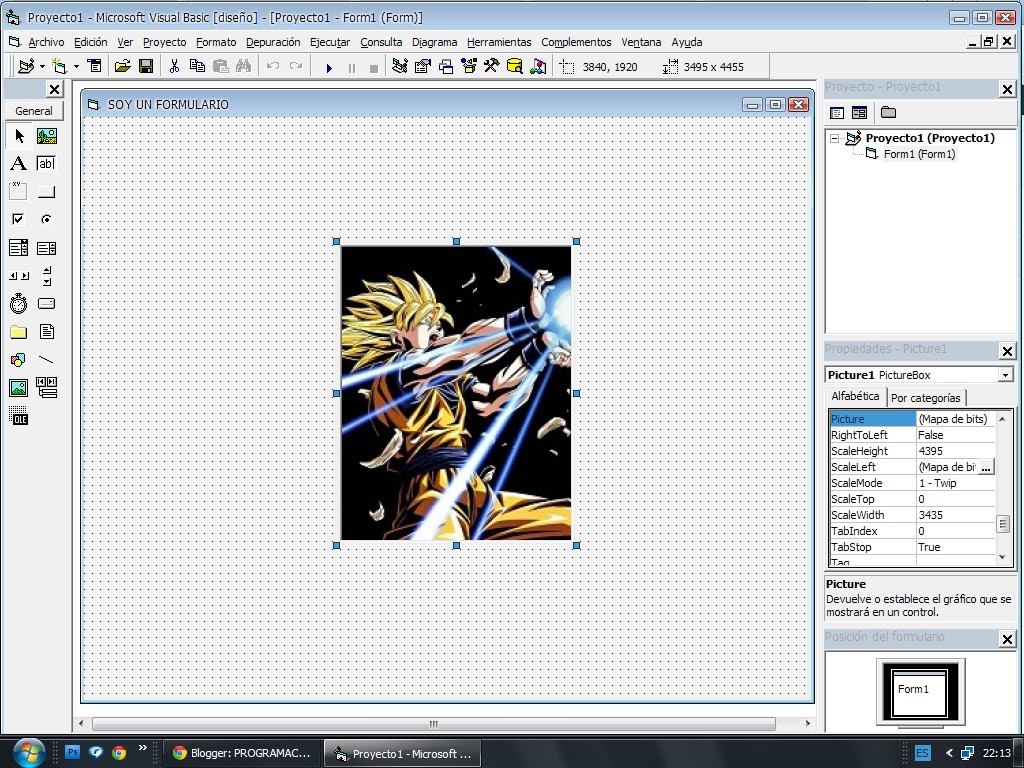Select the OptionButton control tool
The width and height of the screenshot is (1024, 768).
(46, 217)
